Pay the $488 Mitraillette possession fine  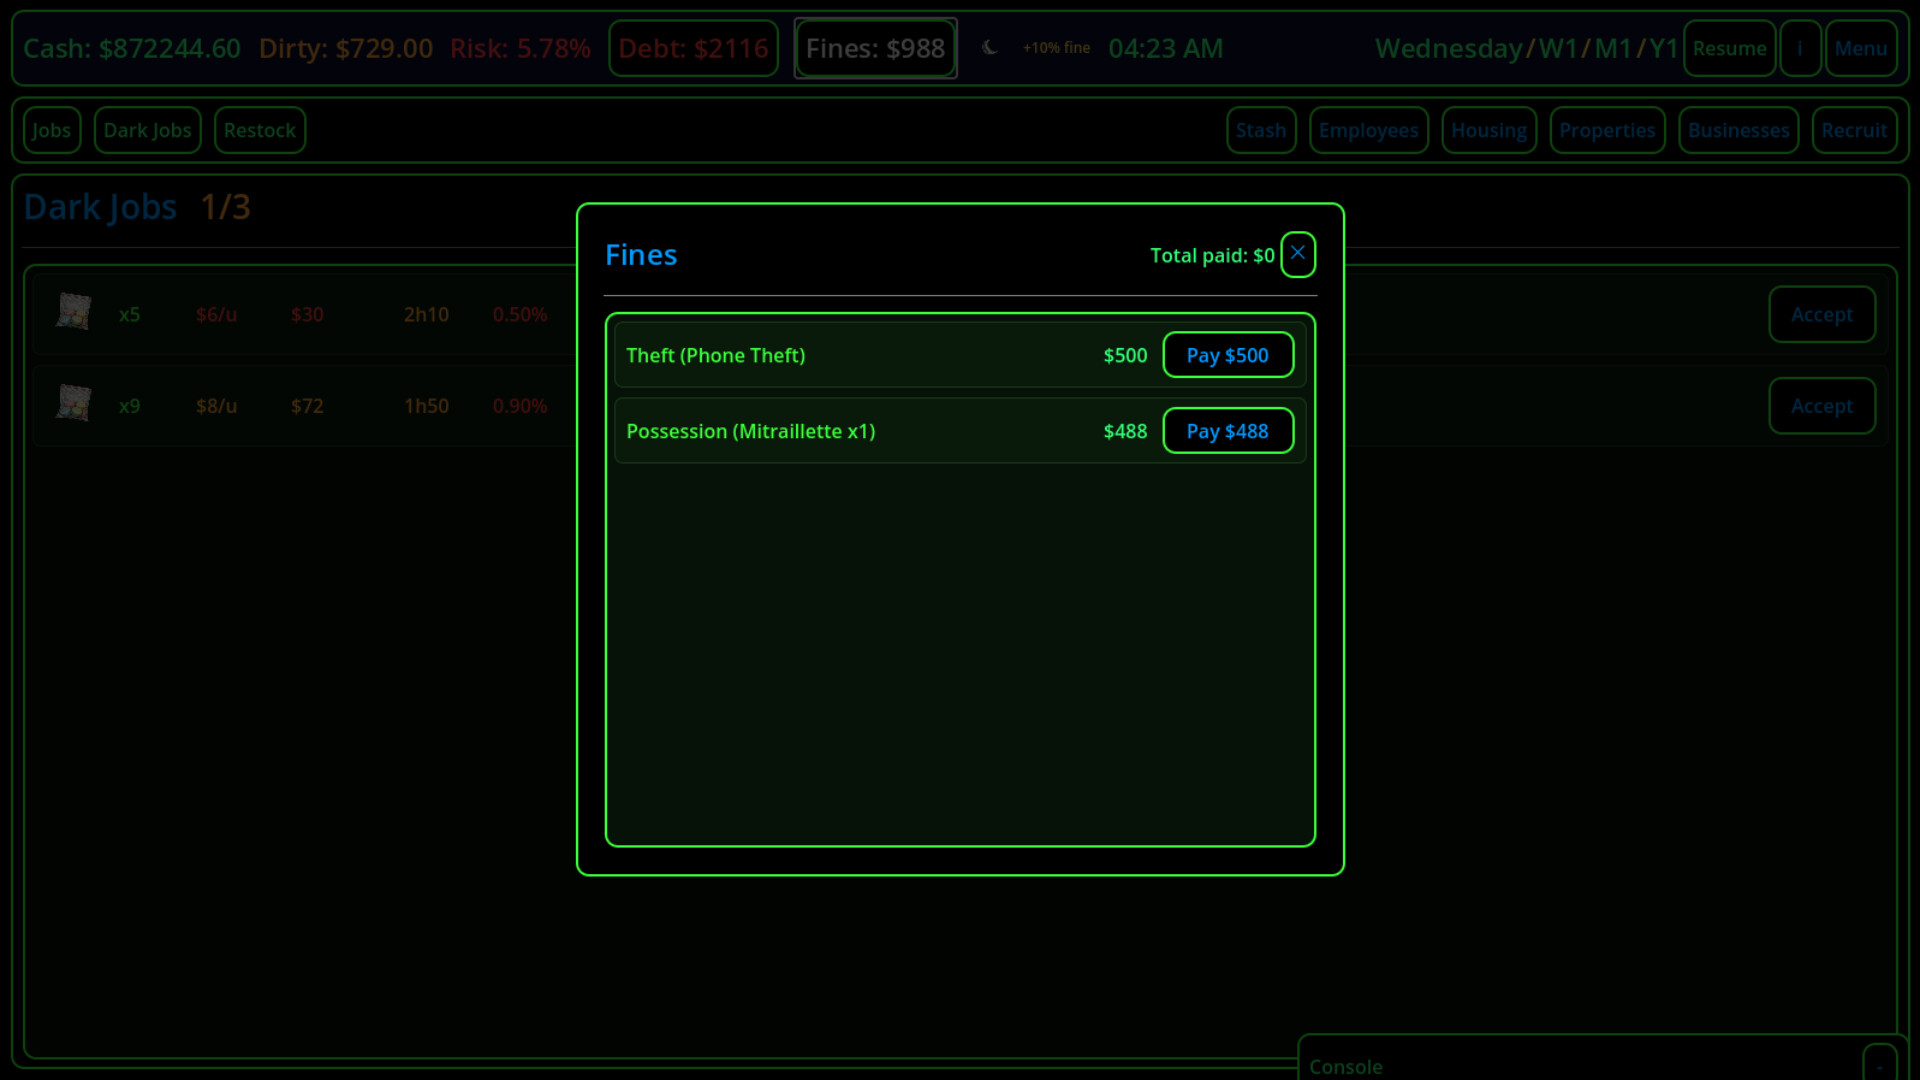click(1228, 431)
